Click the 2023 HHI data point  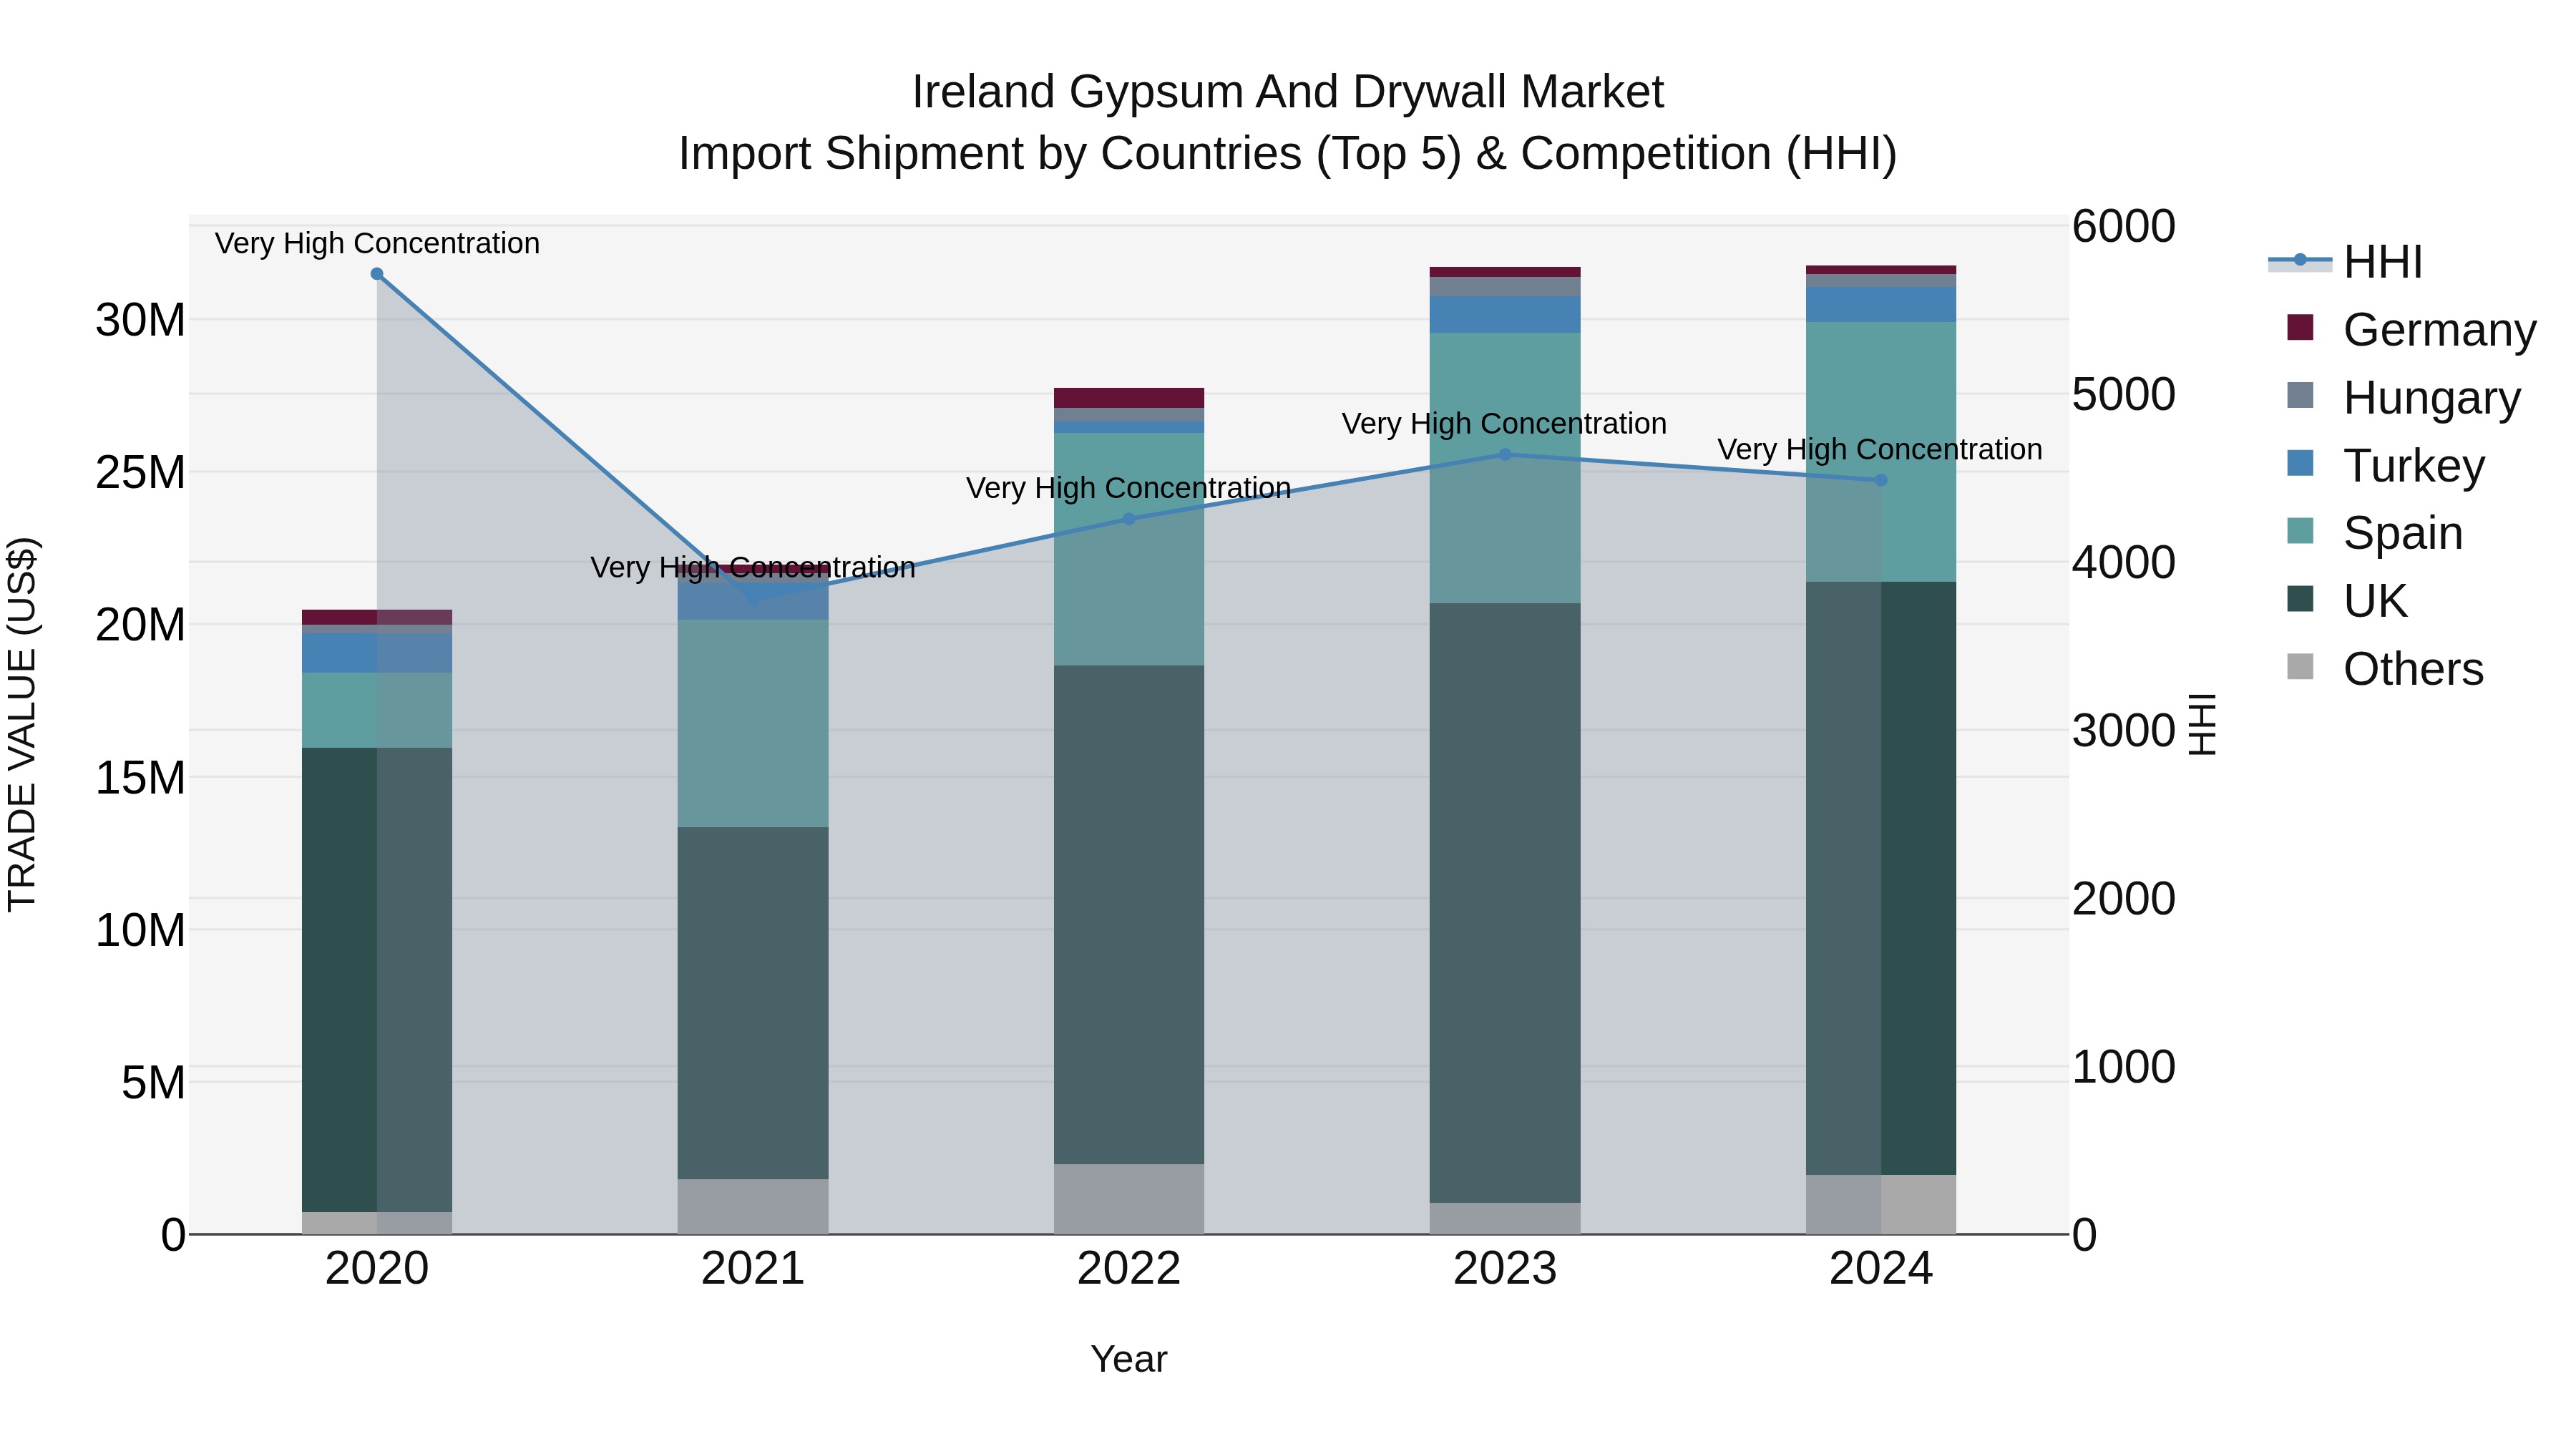point(1505,455)
